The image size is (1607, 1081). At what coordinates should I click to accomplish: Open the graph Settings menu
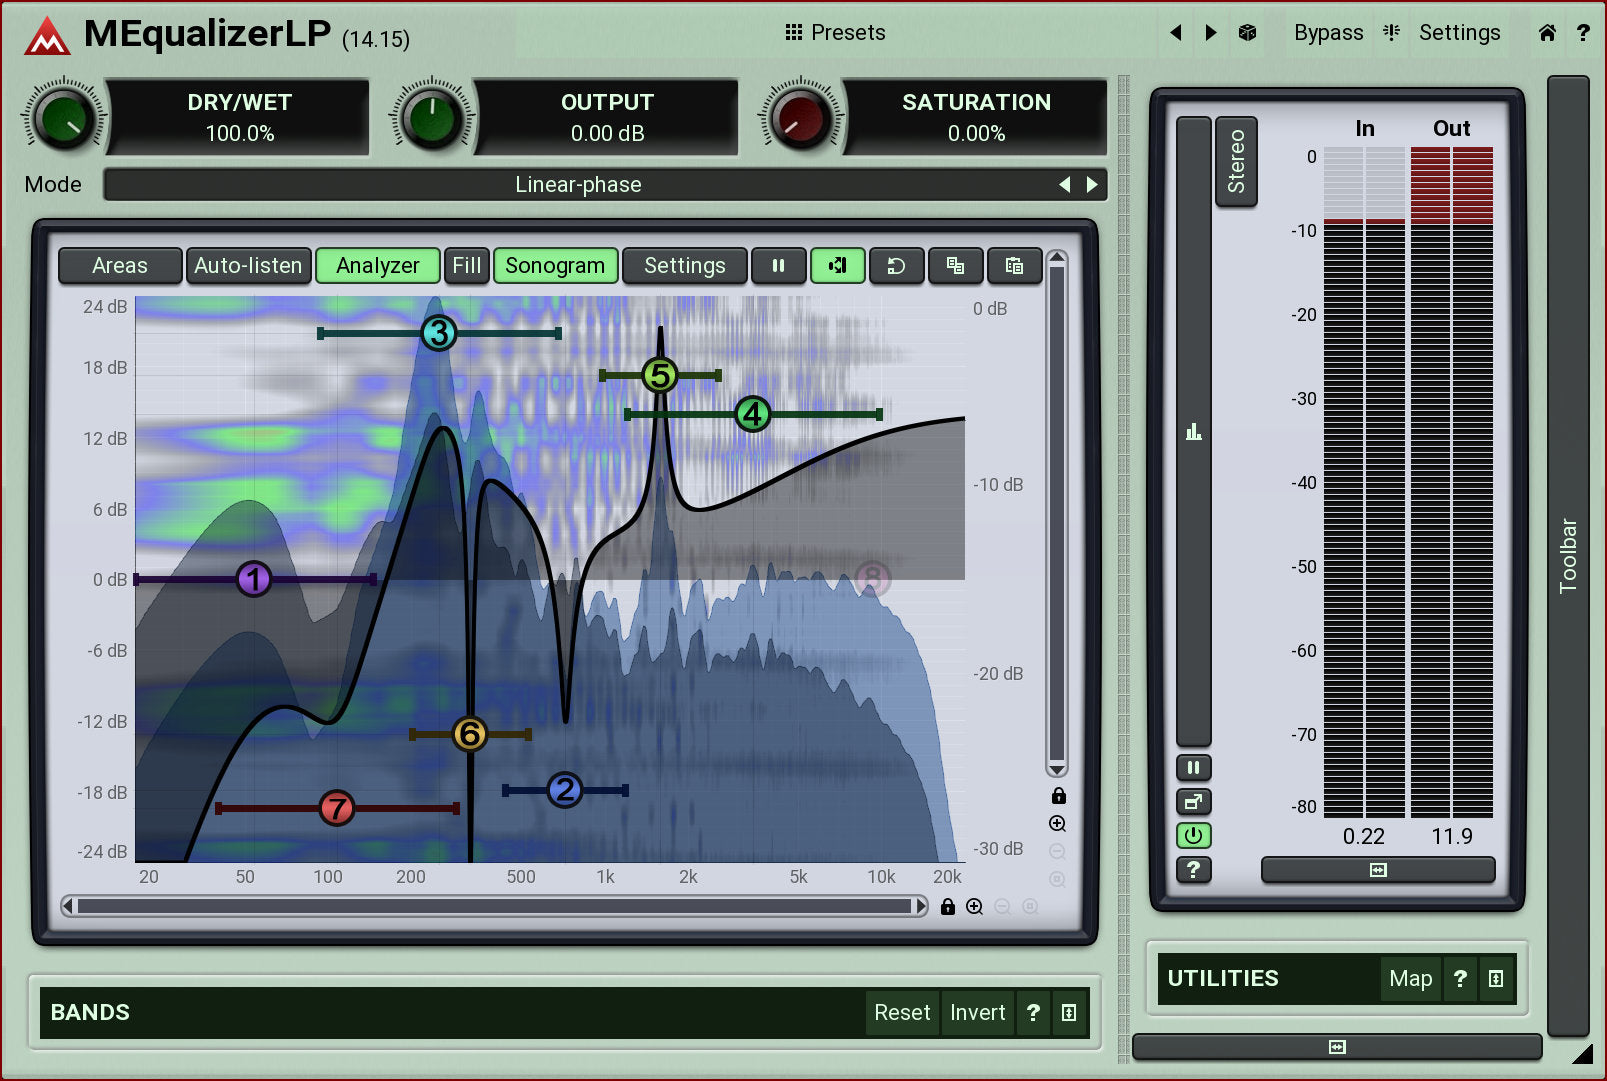pyautogui.click(x=684, y=266)
